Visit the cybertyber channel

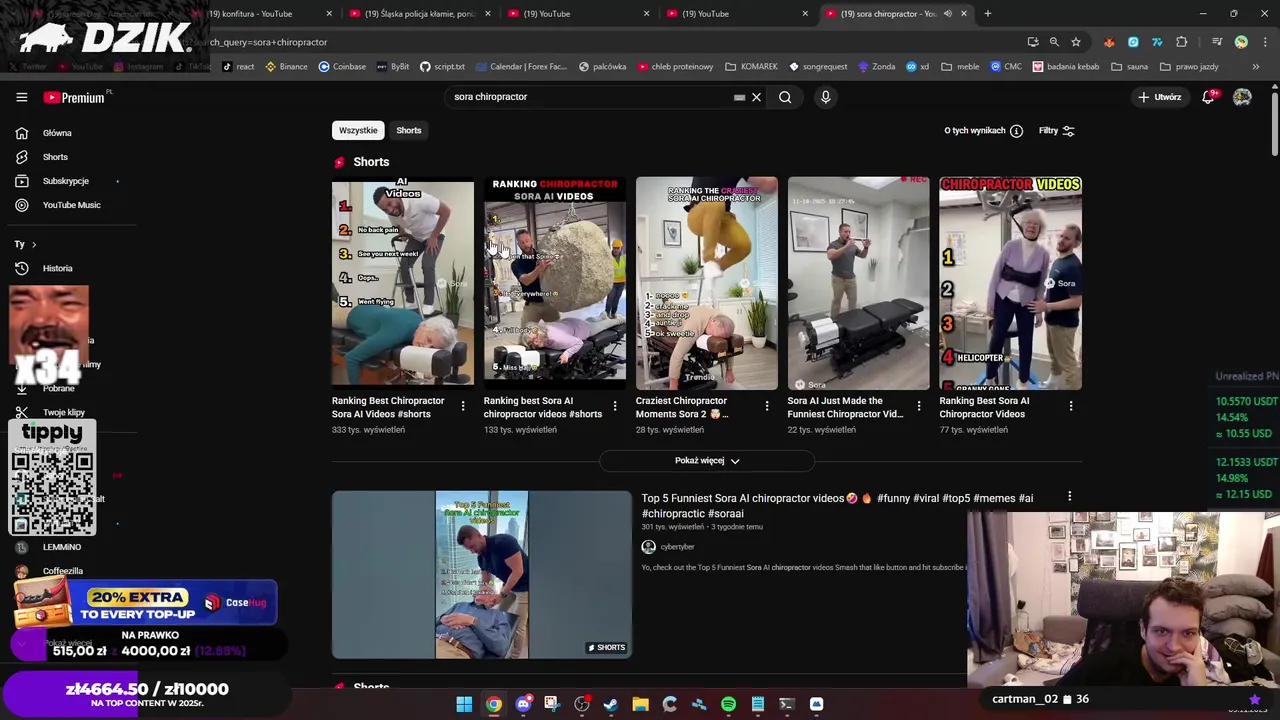tap(677, 547)
